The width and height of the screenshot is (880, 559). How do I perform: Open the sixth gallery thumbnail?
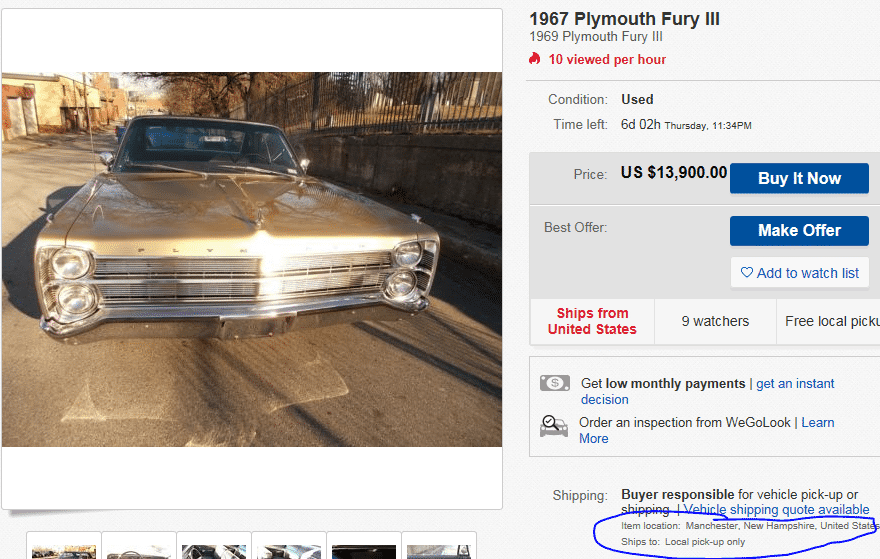[x=438, y=549]
